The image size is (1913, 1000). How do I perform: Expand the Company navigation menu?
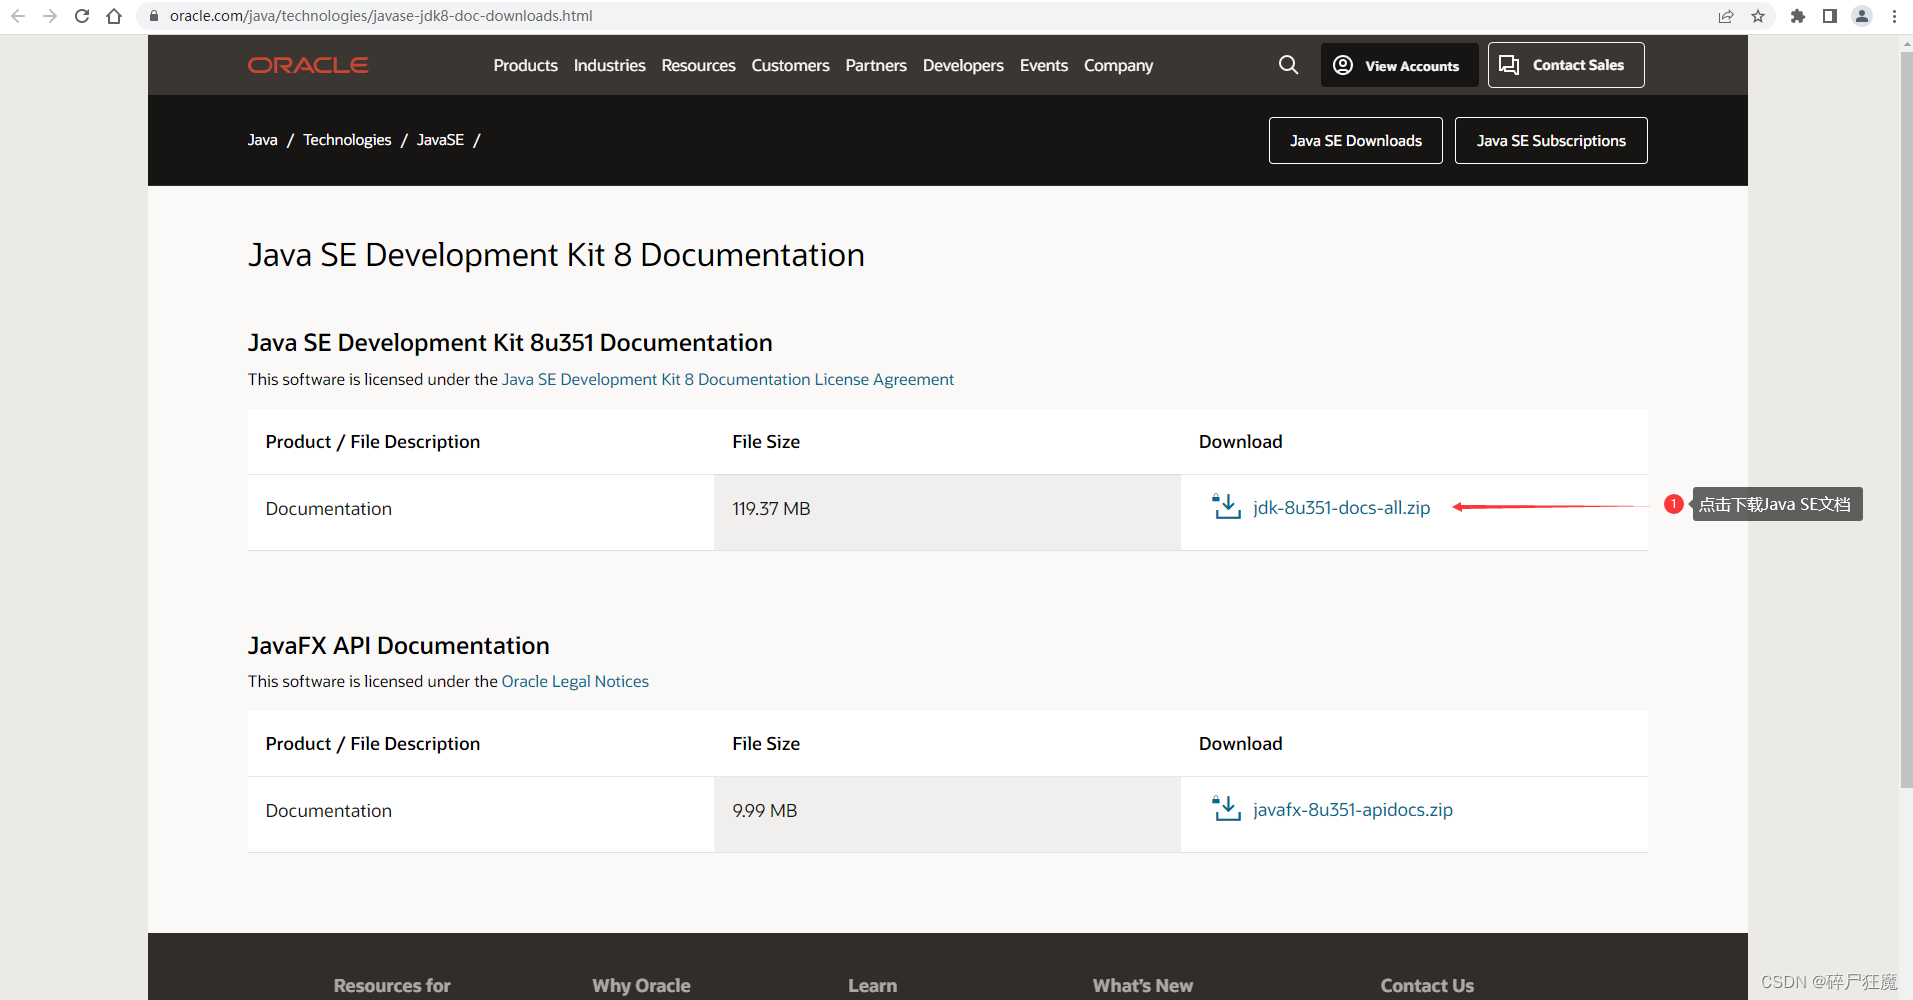point(1118,65)
